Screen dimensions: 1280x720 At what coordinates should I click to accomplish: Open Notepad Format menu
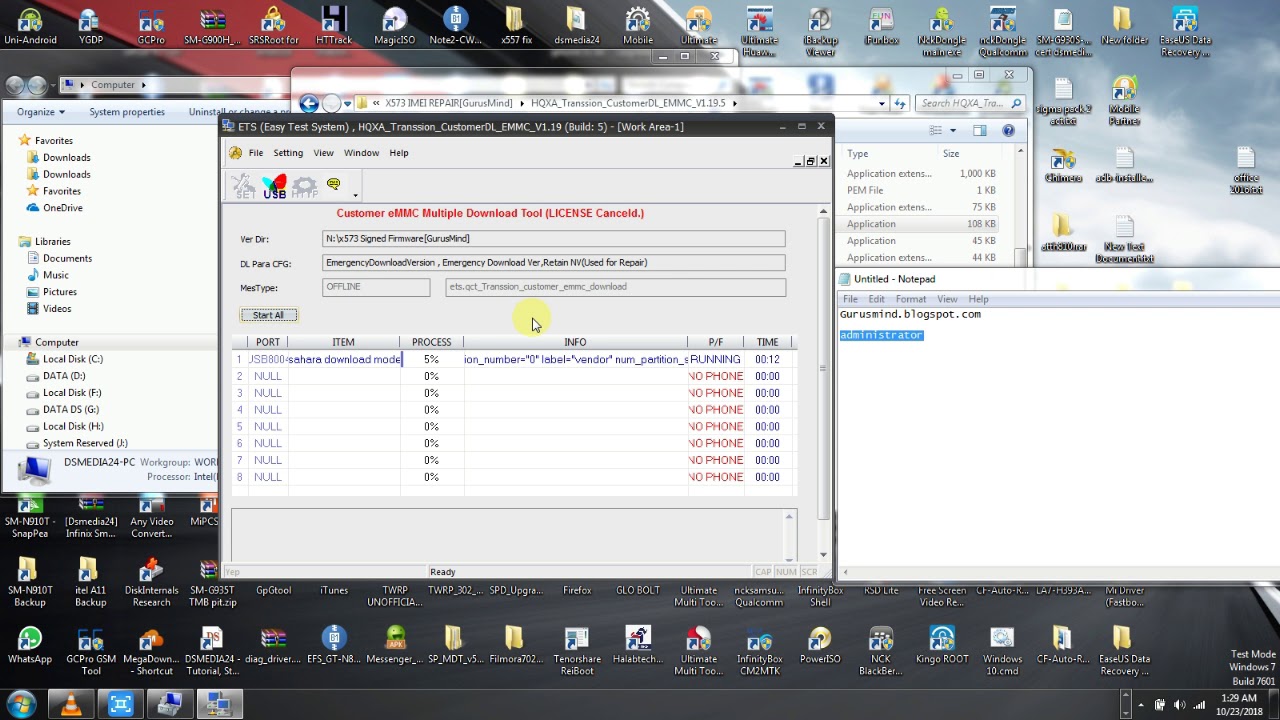(910, 299)
